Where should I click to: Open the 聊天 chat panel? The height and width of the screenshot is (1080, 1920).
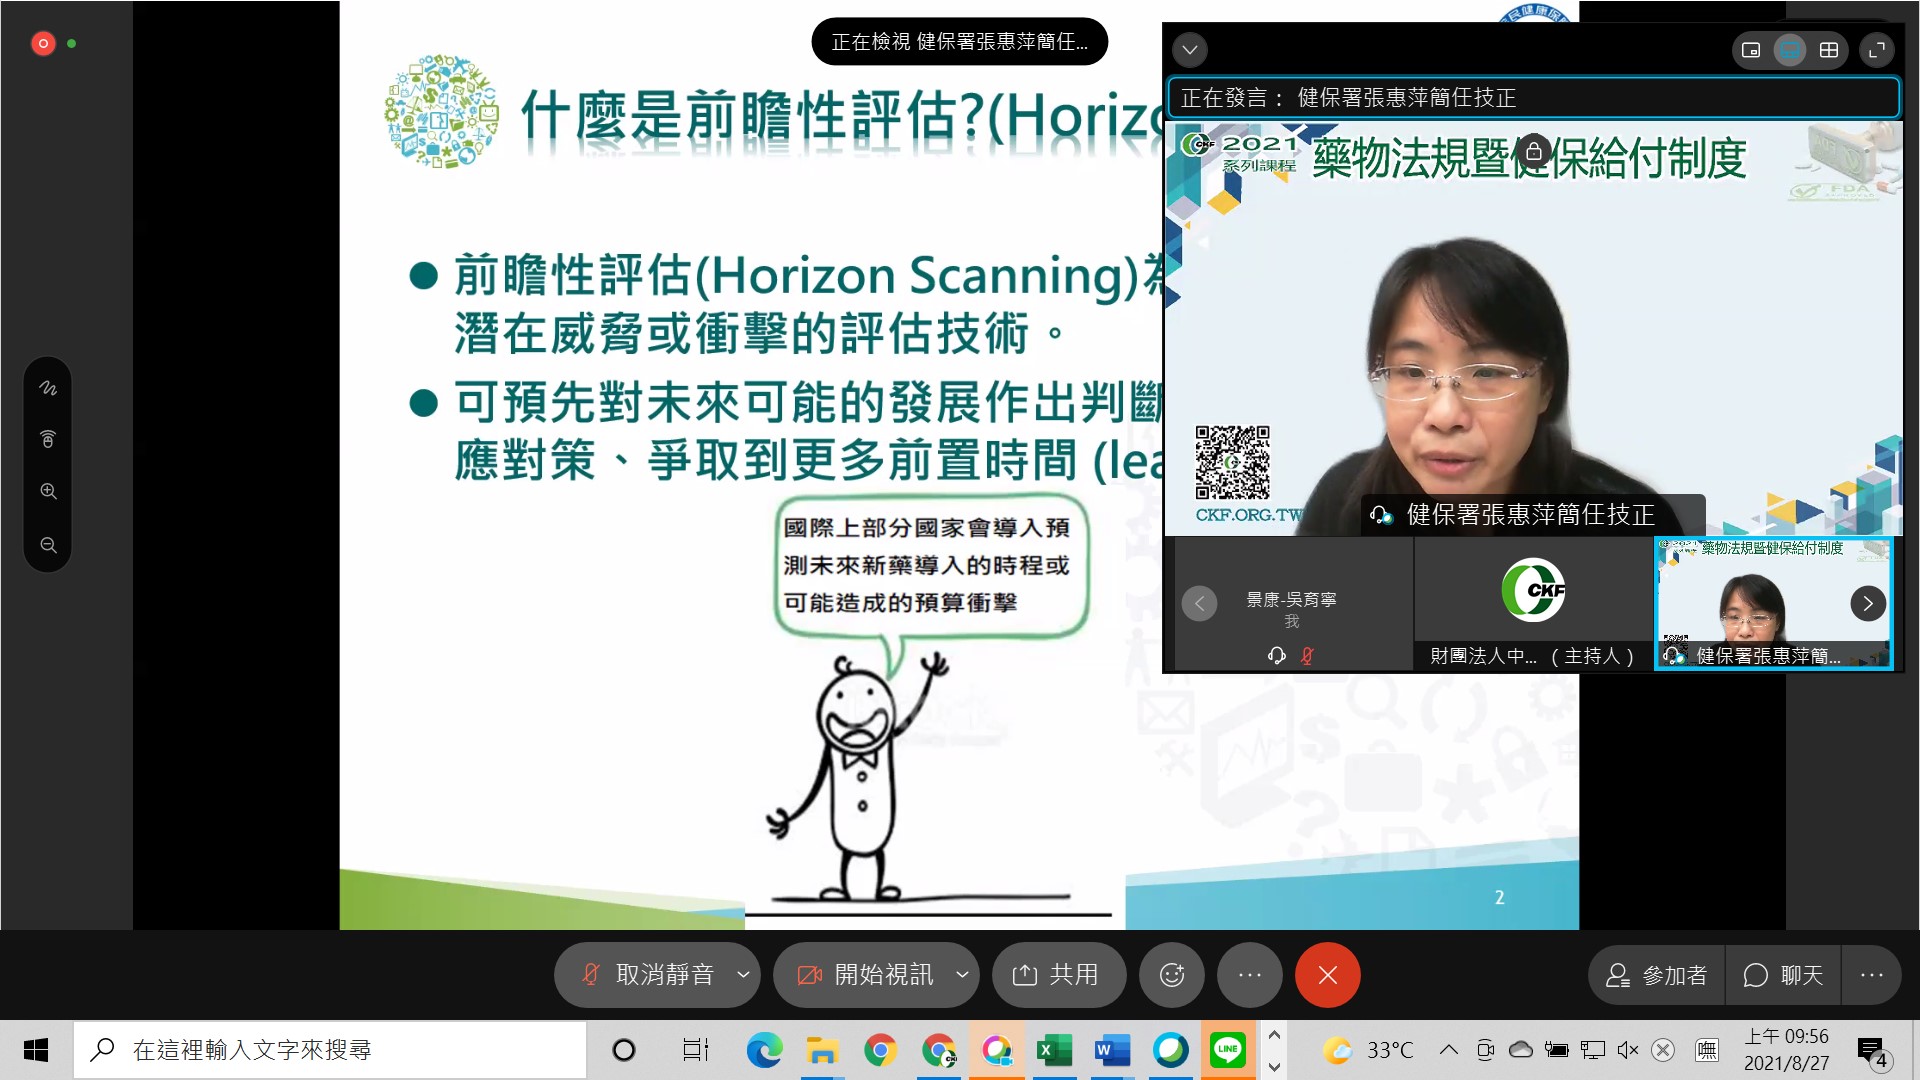point(1783,975)
